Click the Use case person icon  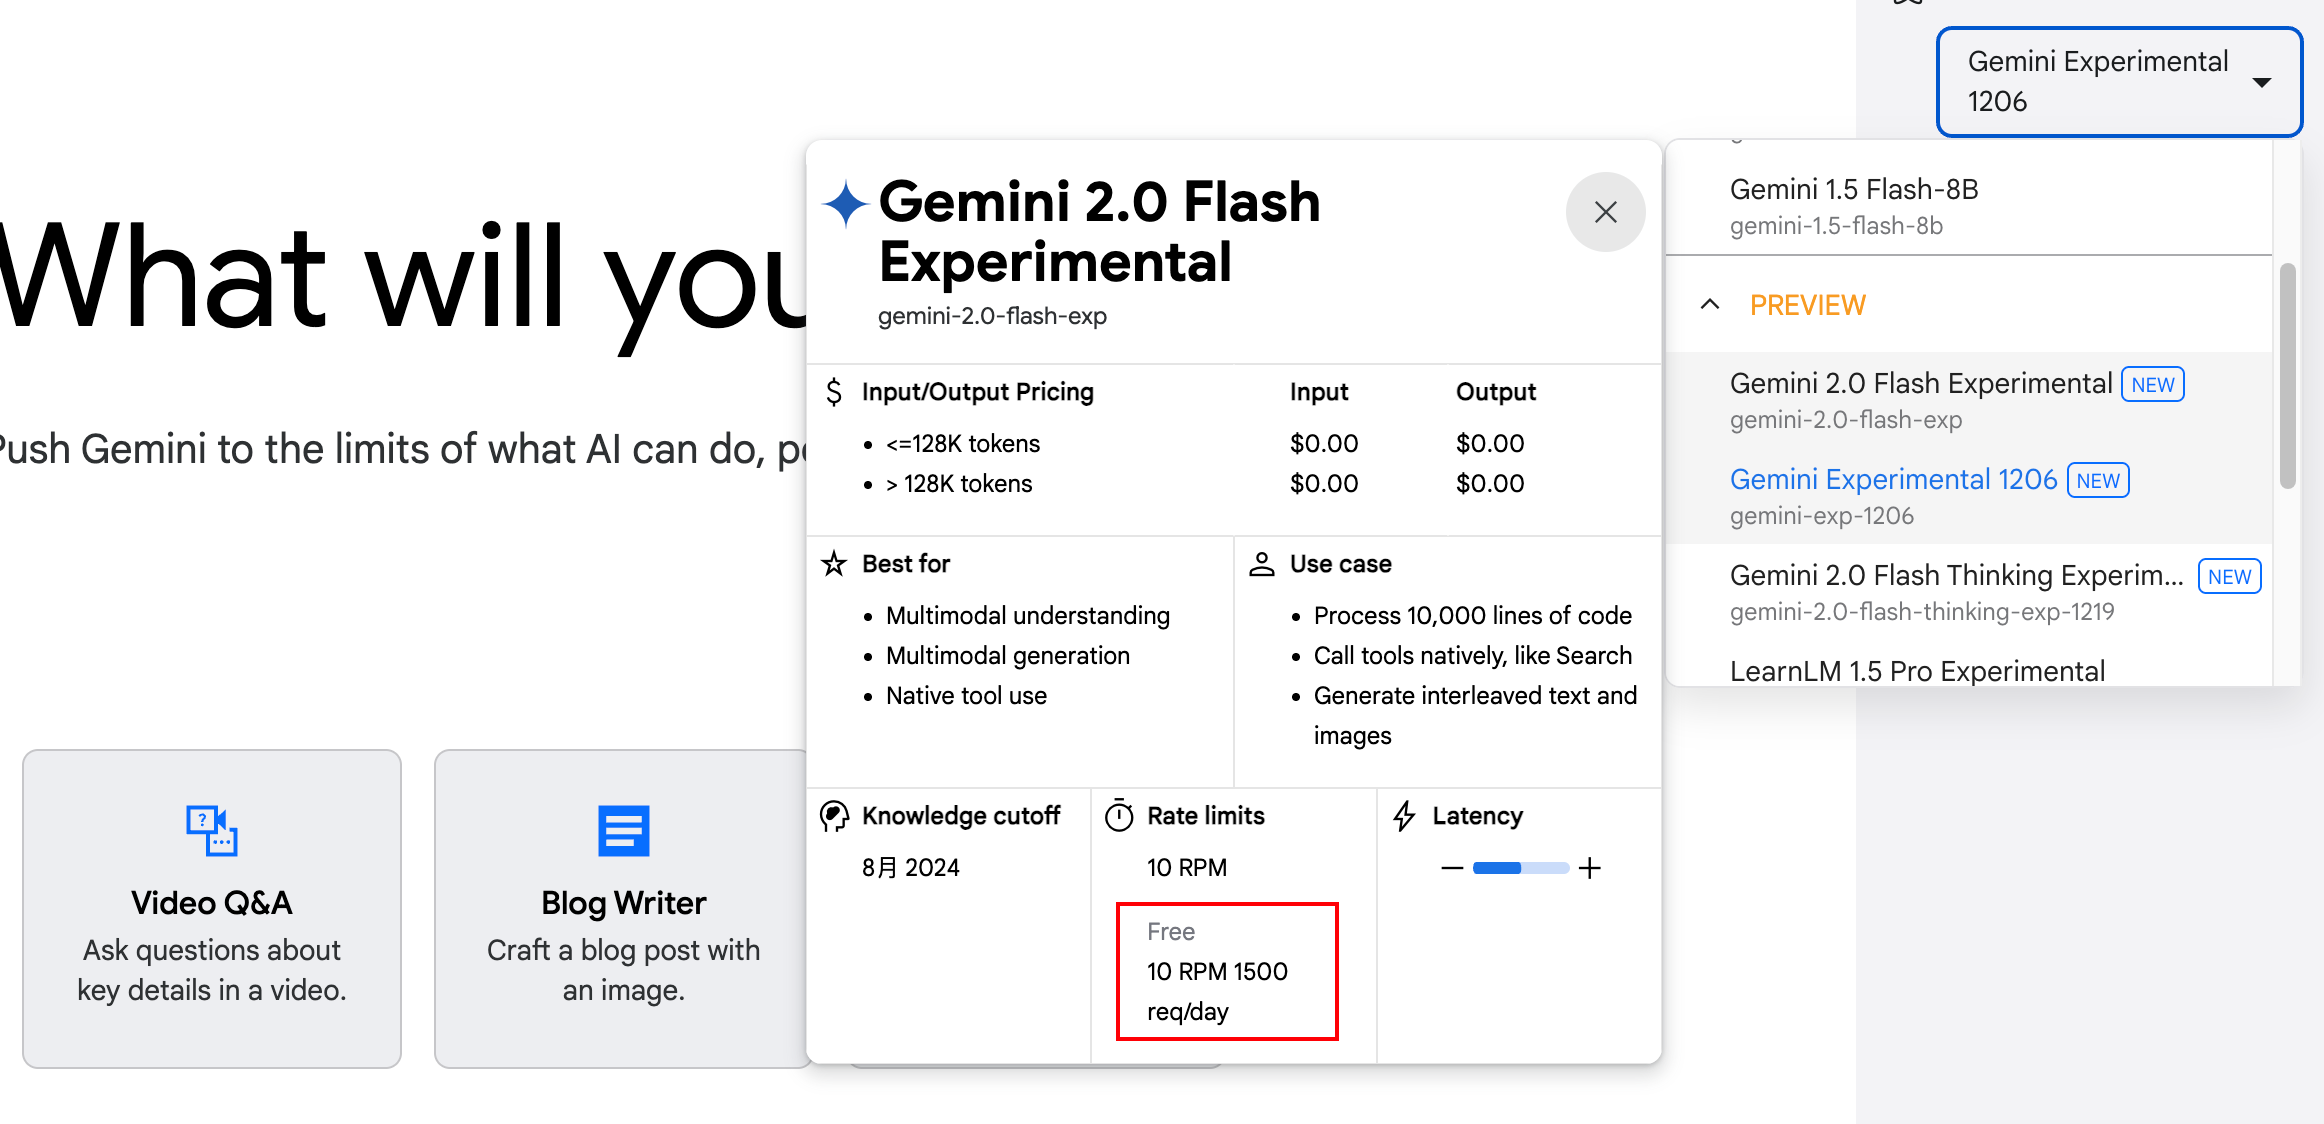coord(1262,564)
